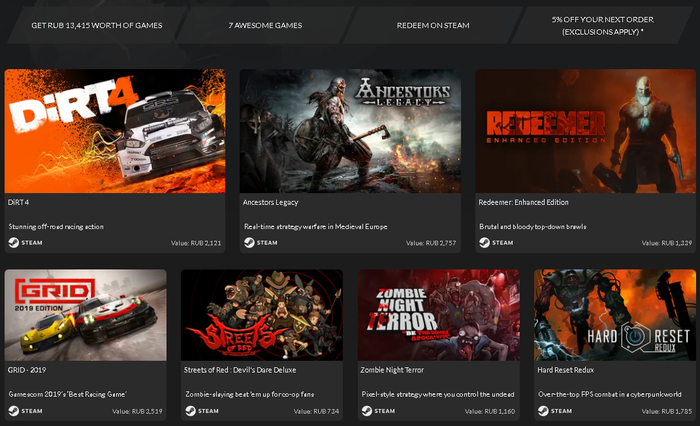Click 'Zombie-slaying beat 'em up for co-op fans'
The height and width of the screenshot is (426, 700).
click(x=250, y=394)
